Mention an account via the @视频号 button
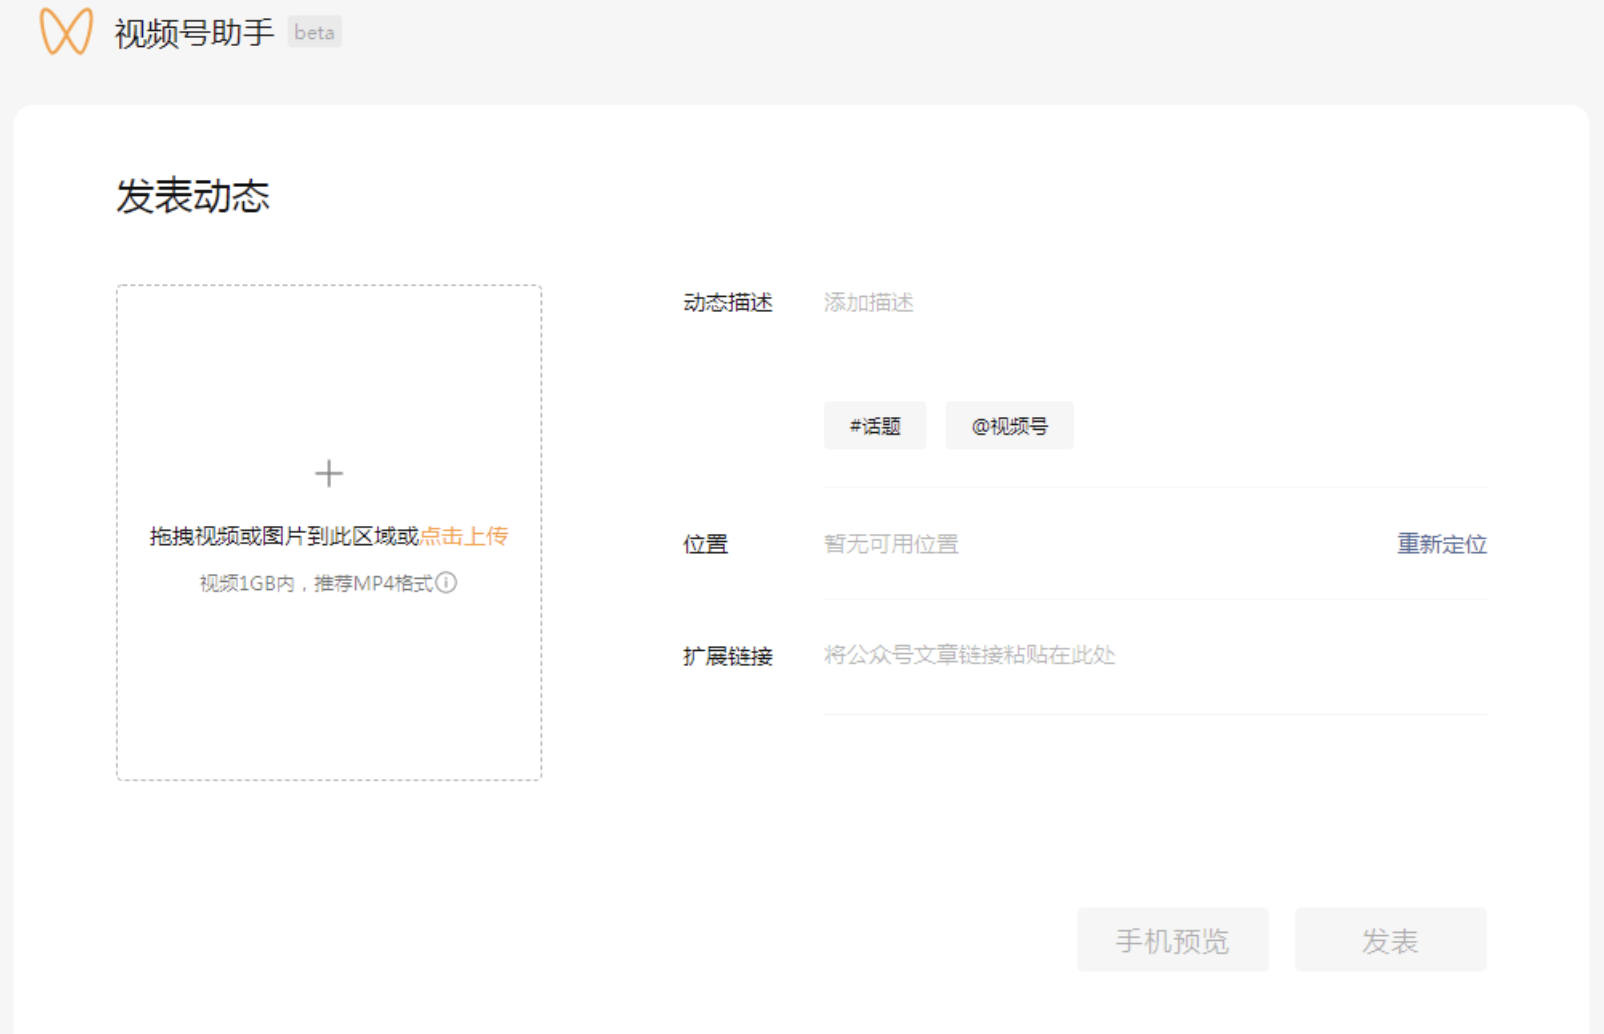Viewport: 1604px width, 1034px height. pos(1009,425)
